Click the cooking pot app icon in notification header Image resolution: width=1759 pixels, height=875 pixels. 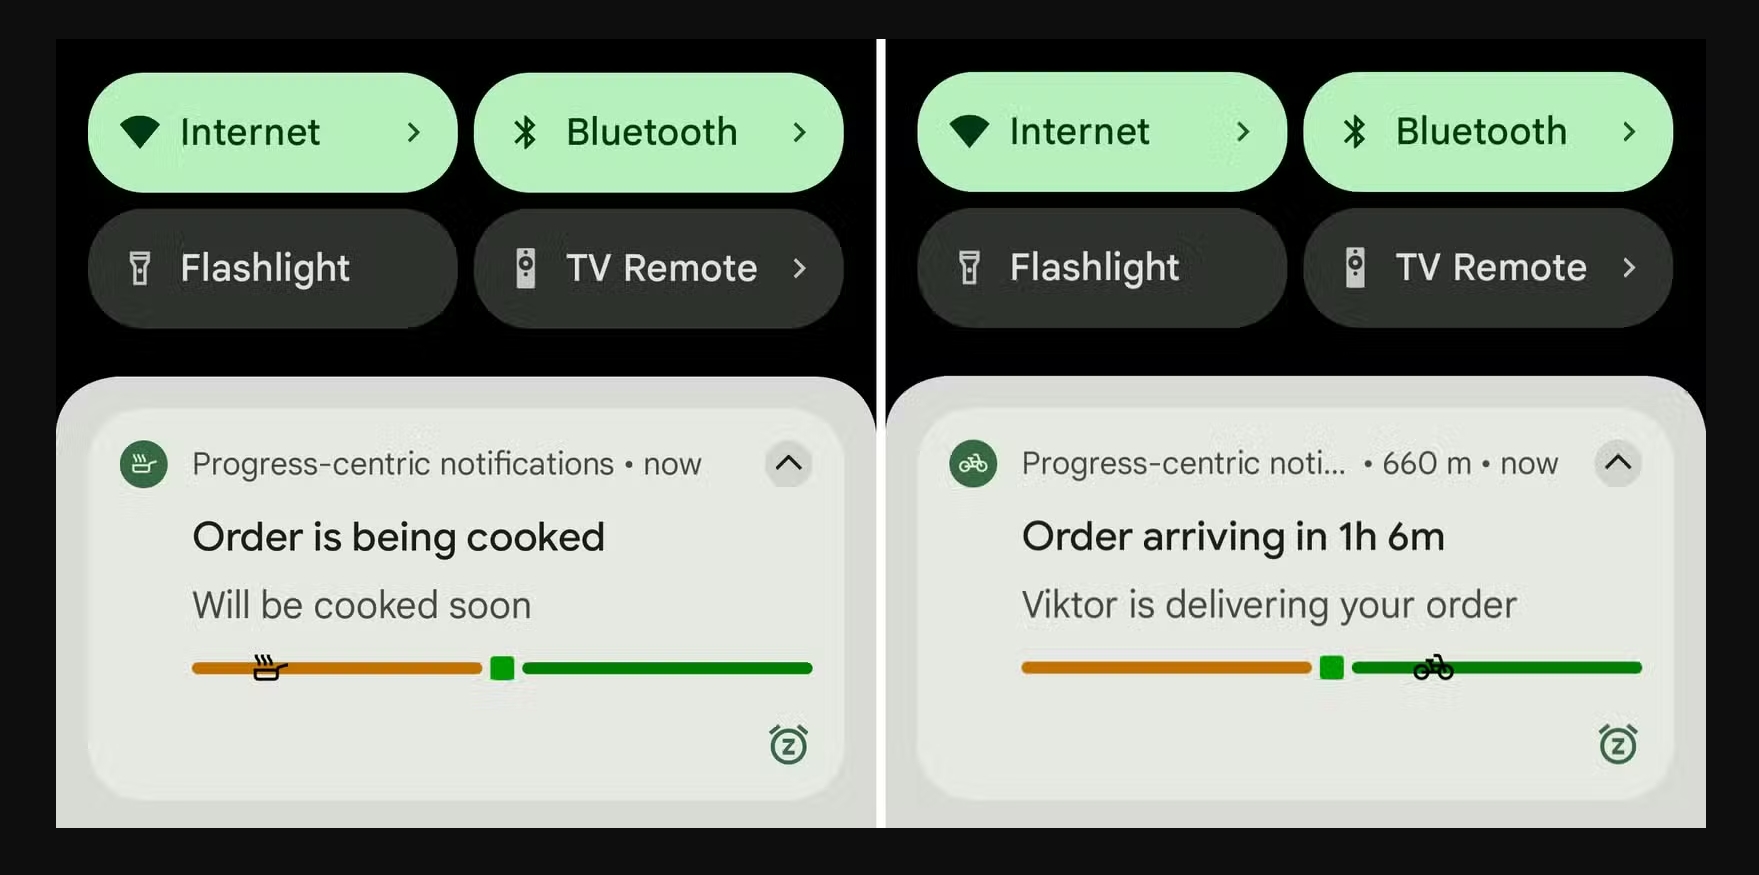click(x=144, y=464)
